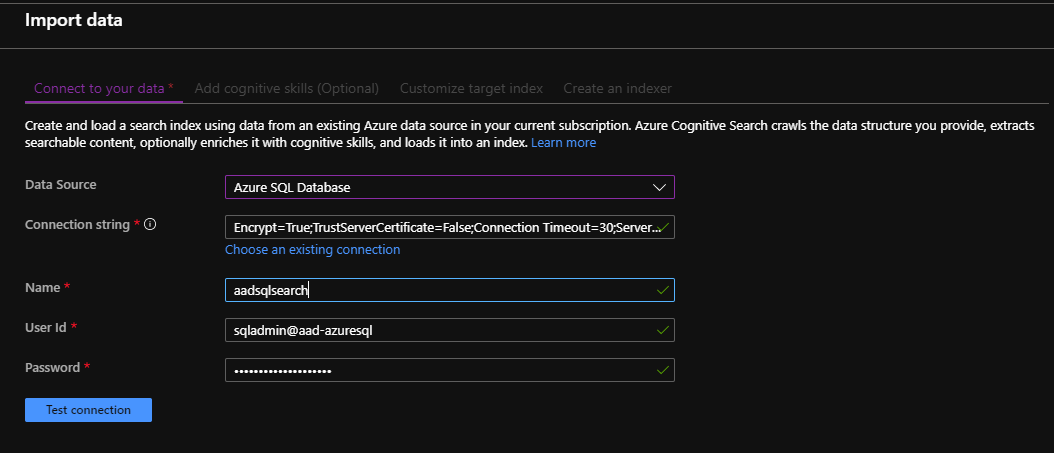Click the Password field
The height and width of the screenshot is (453, 1054).
point(450,370)
